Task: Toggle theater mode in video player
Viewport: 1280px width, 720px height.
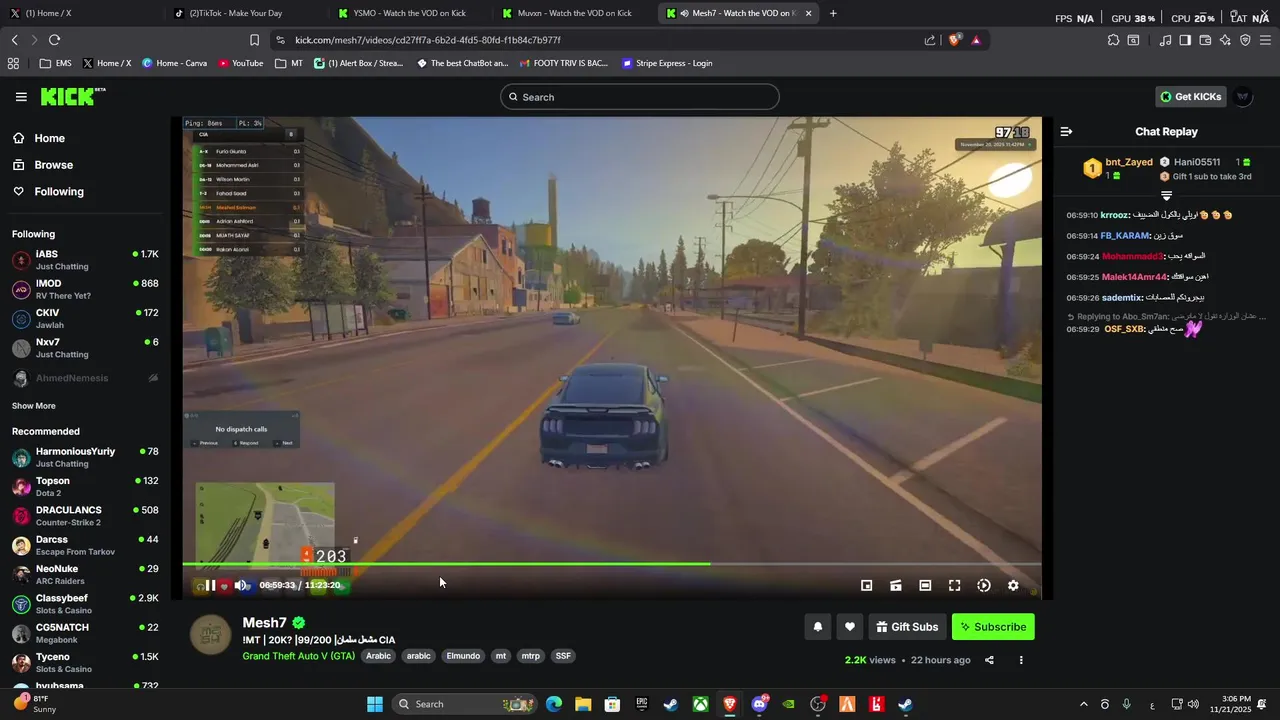Action: pyautogui.click(x=925, y=586)
